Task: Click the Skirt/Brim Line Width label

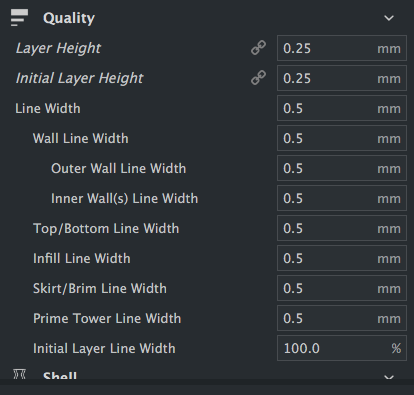Action: (100, 289)
